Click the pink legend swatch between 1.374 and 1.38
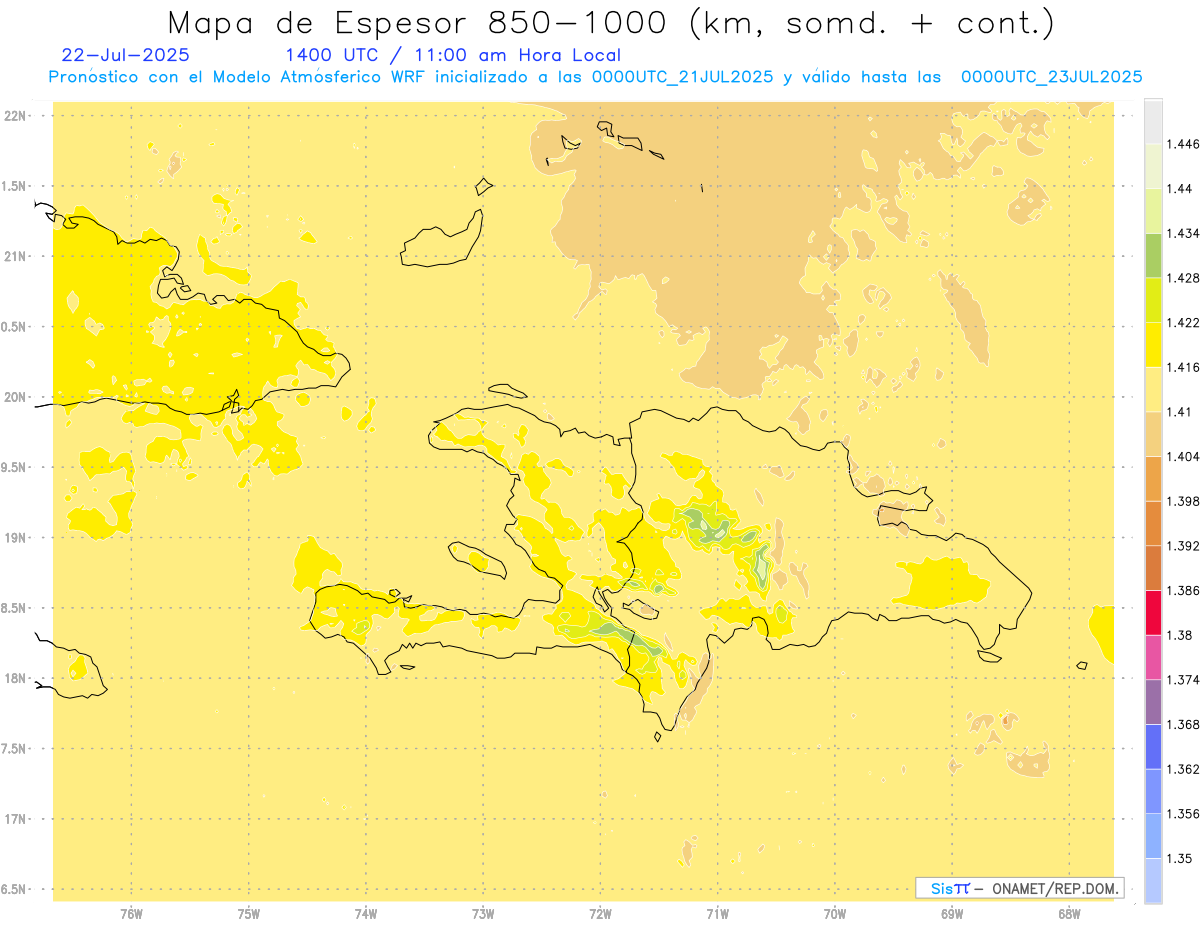The width and height of the screenshot is (1200, 927). point(1153,657)
